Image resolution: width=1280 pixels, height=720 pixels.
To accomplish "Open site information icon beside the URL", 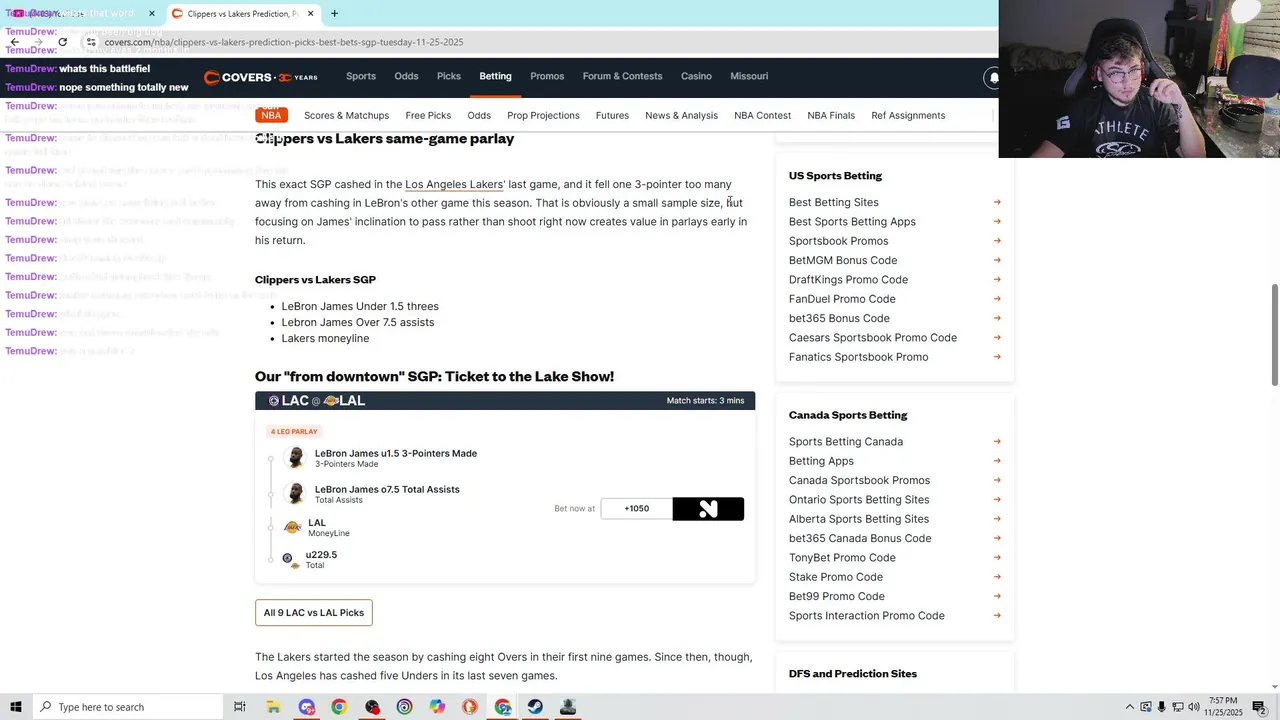I will coord(91,42).
